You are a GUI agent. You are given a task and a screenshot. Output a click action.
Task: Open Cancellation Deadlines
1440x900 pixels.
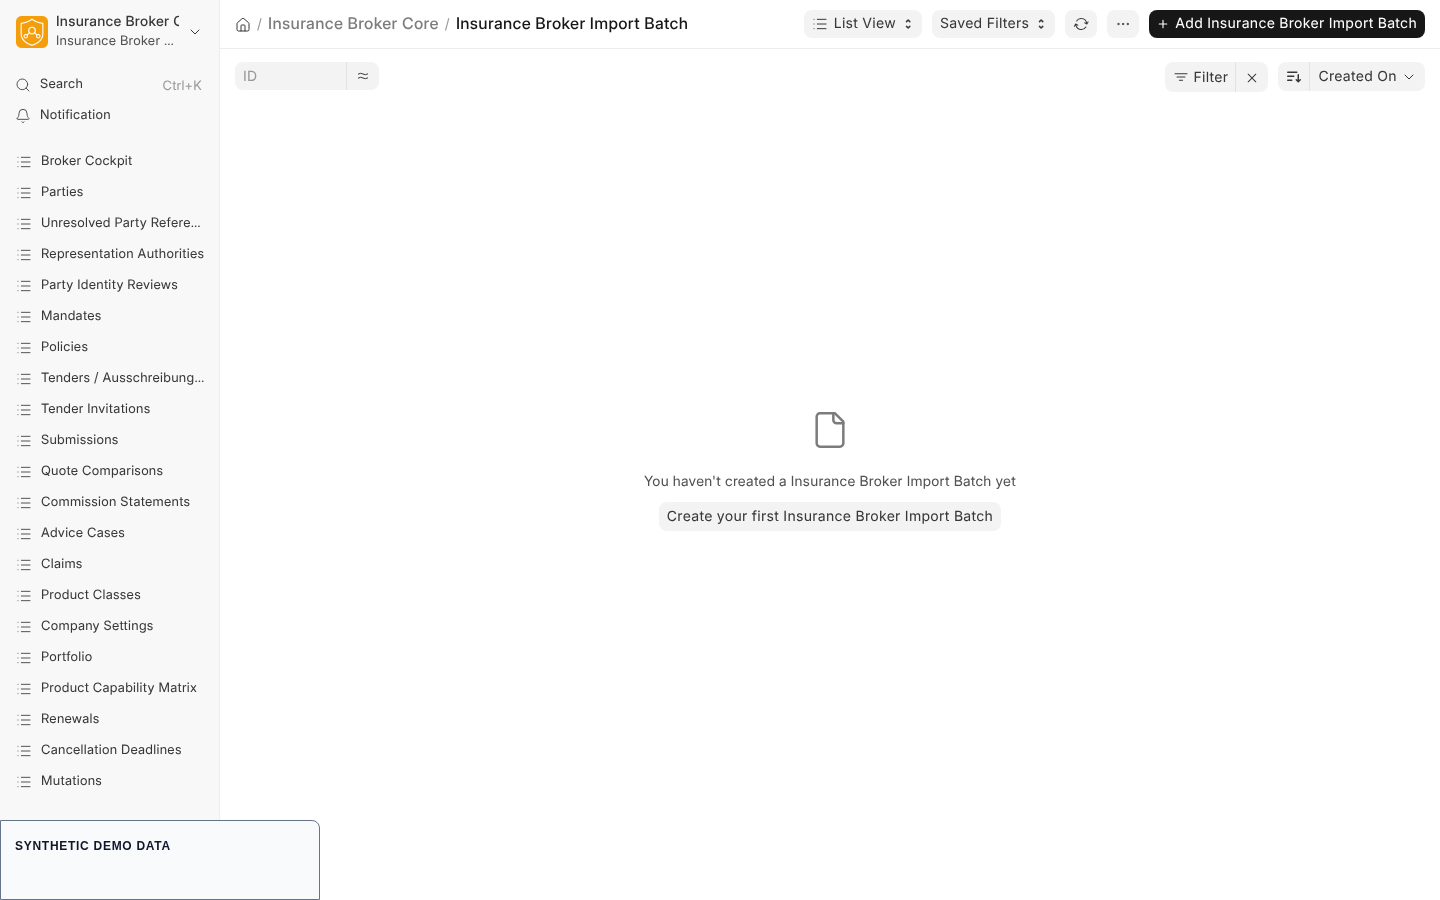[109, 750]
